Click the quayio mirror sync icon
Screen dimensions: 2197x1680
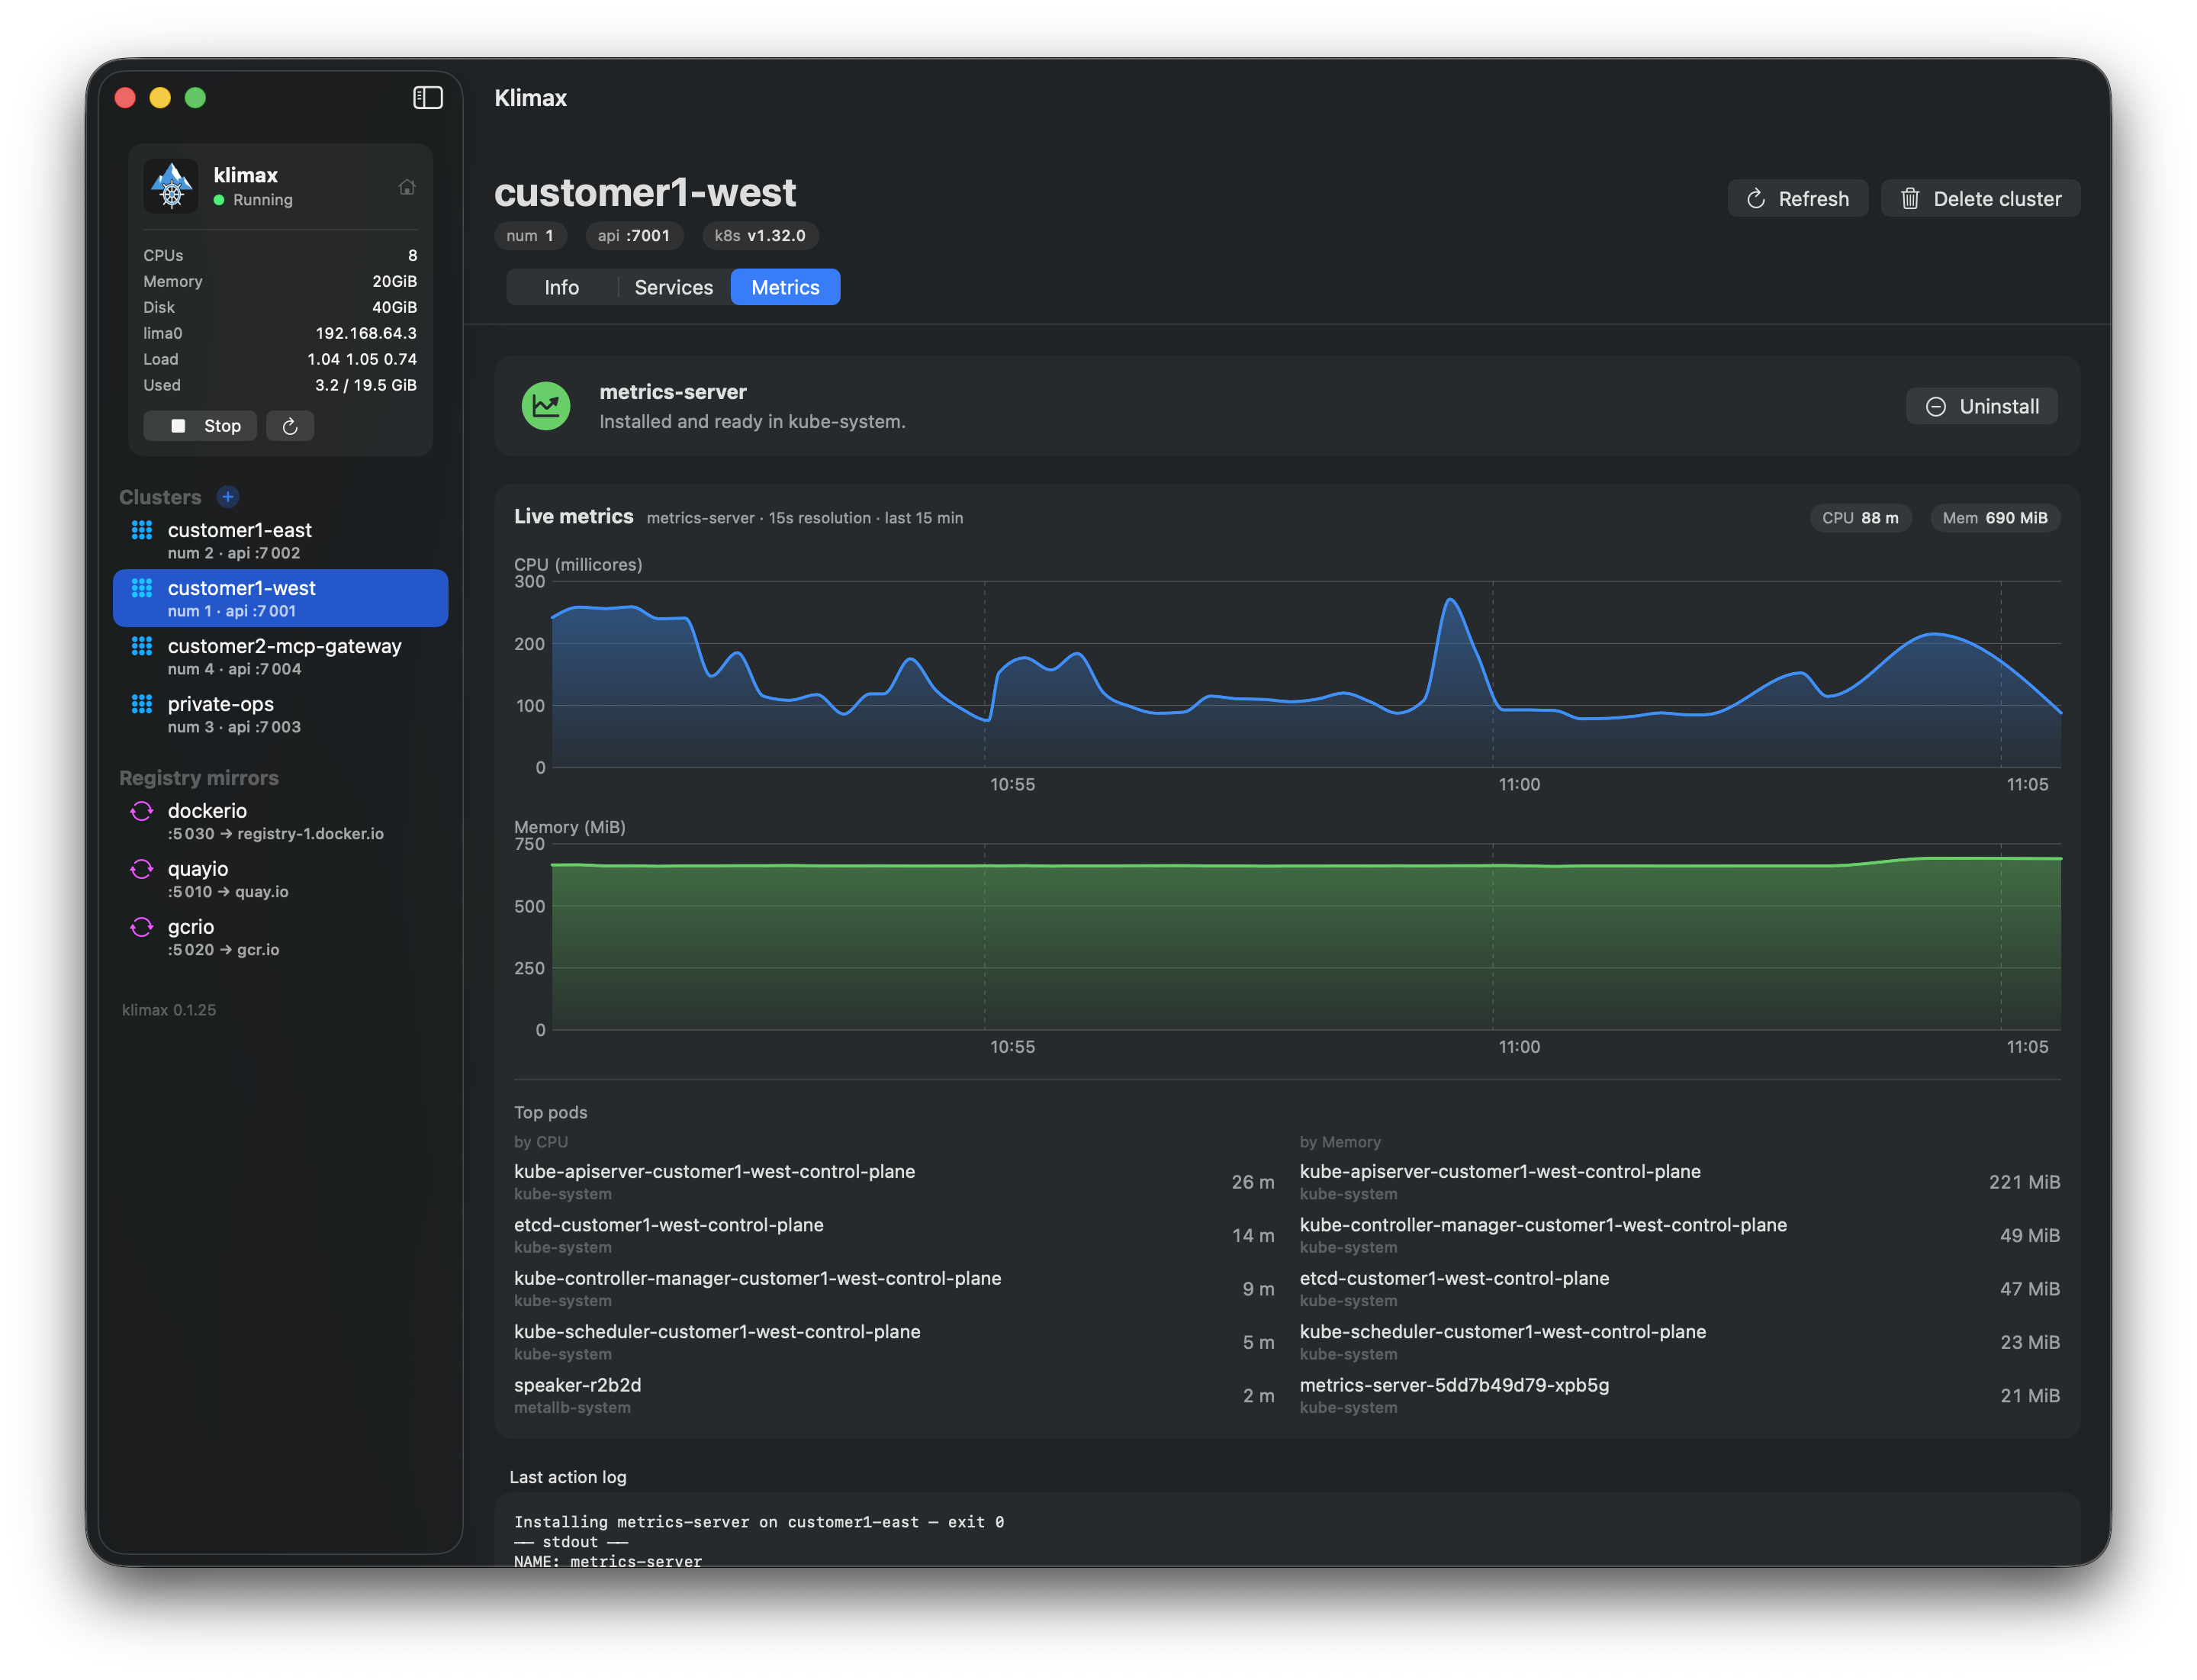click(x=142, y=869)
